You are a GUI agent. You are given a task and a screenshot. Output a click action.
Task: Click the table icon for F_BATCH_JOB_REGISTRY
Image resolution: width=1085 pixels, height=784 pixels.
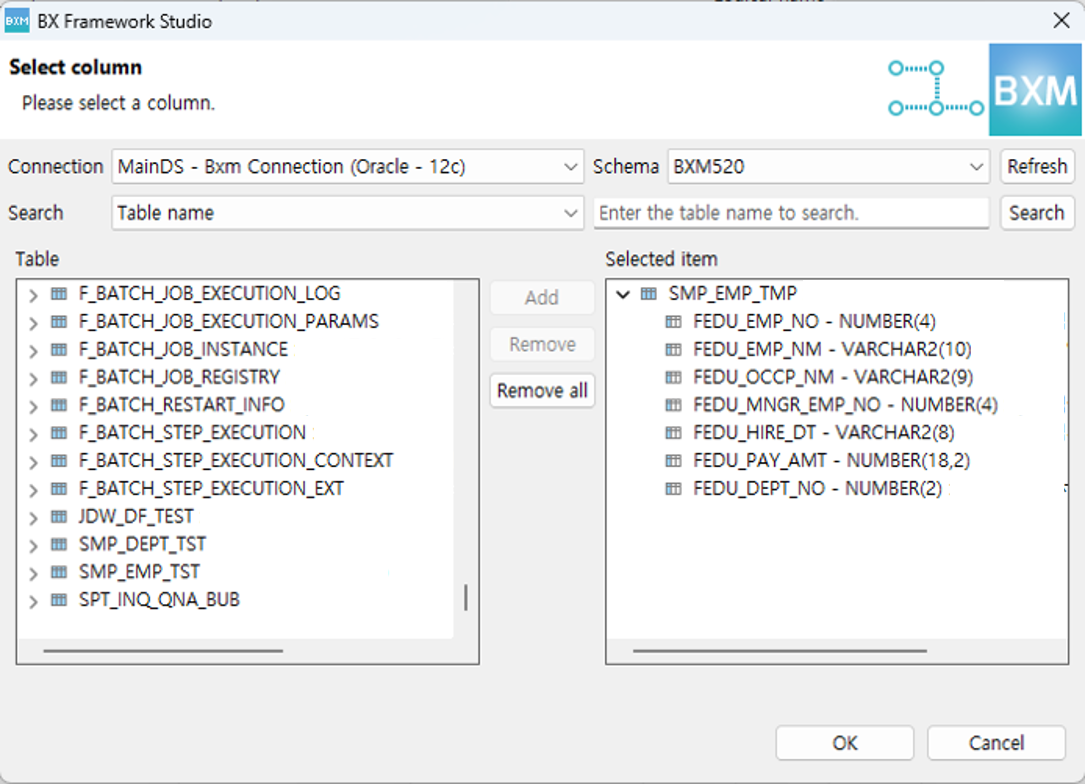pyautogui.click(x=58, y=379)
